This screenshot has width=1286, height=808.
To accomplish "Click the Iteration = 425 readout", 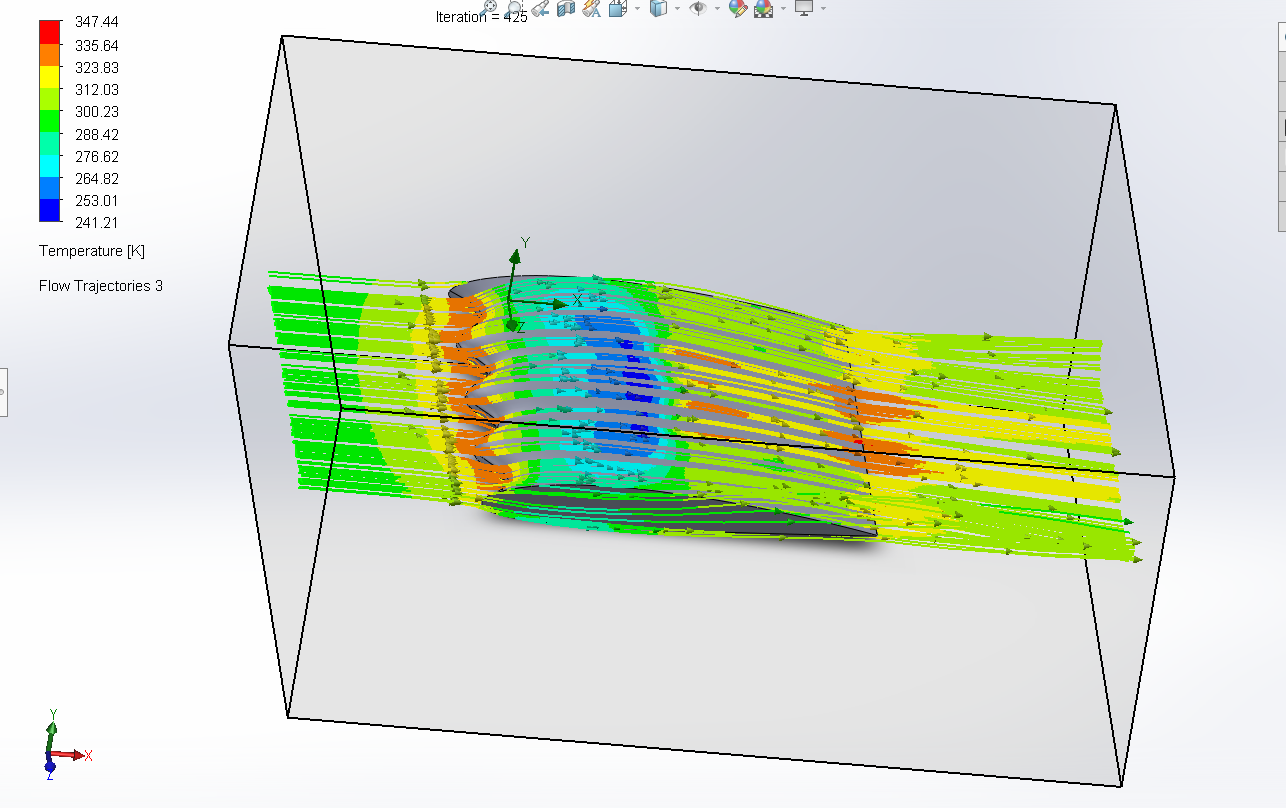I will pos(482,17).
